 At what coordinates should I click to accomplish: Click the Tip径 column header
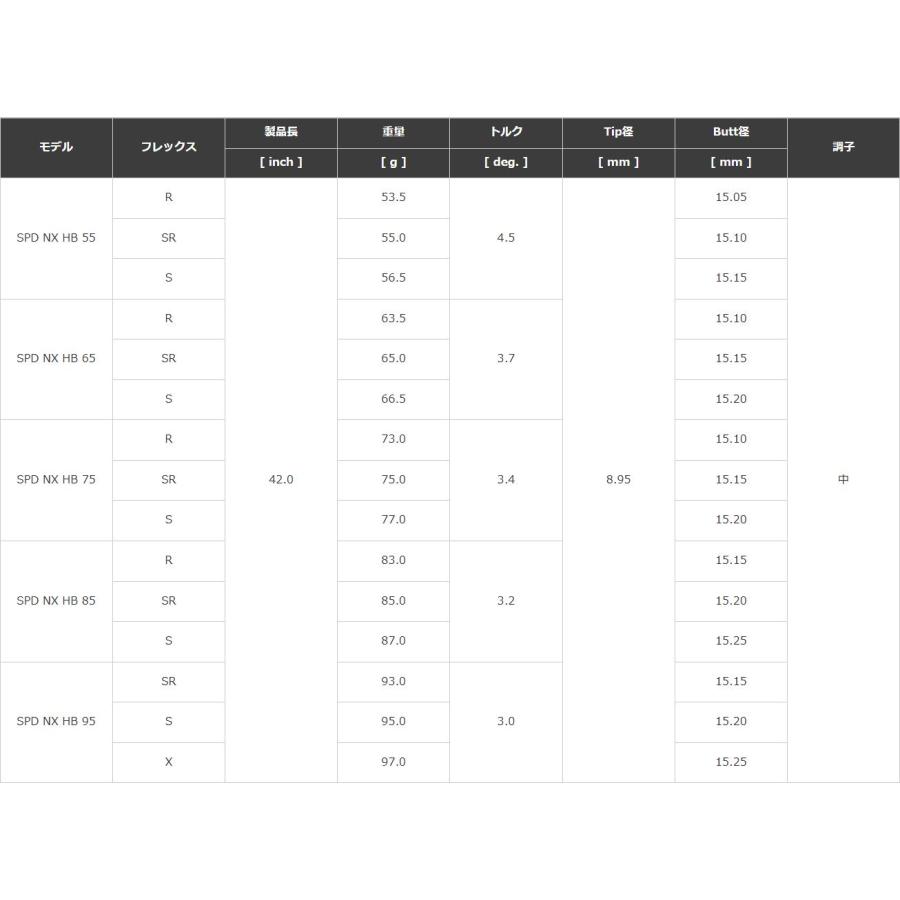coord(619,133)
